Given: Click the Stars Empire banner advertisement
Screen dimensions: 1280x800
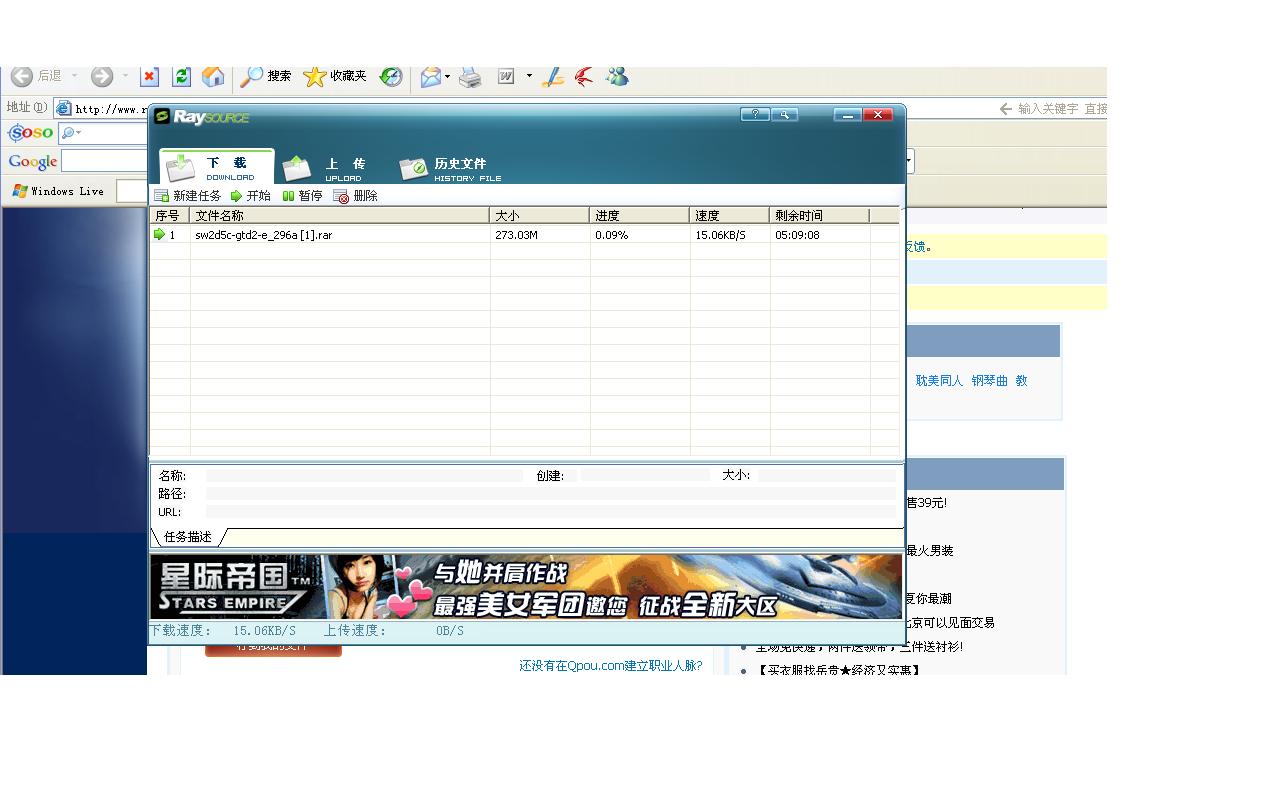Looking at the screenshot, I should coord(525,587).
